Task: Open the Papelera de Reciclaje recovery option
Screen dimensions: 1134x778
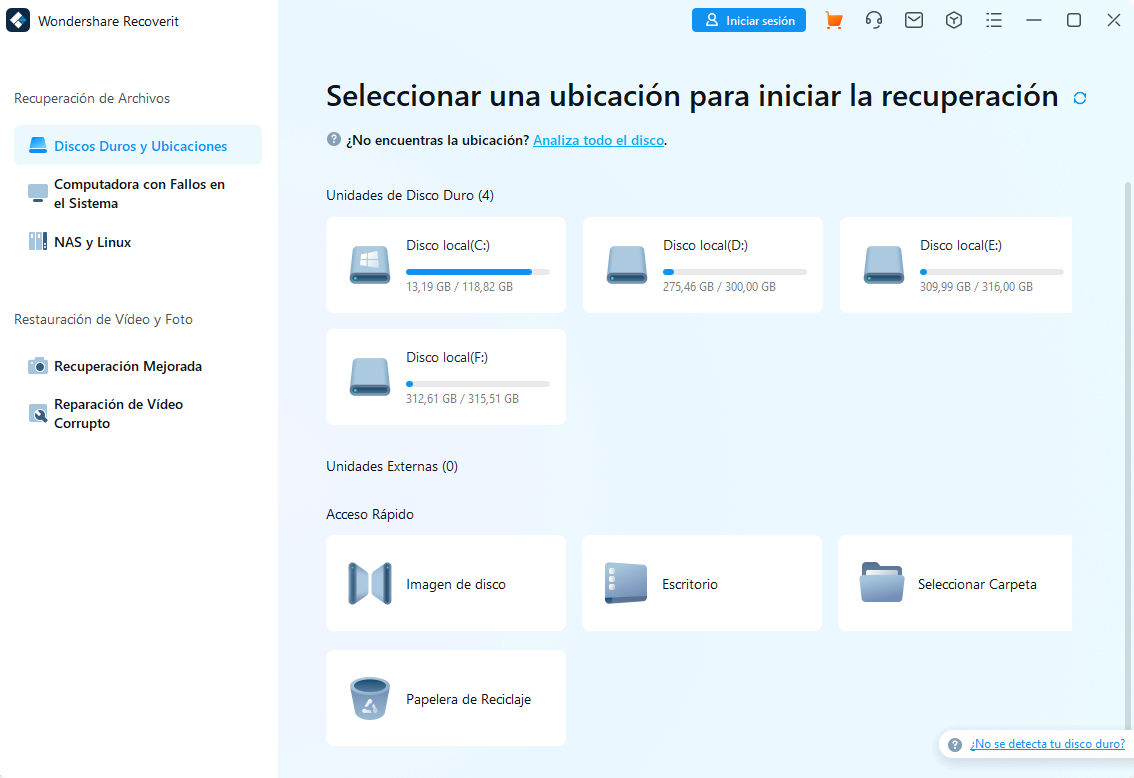Action: coord(445,698)
